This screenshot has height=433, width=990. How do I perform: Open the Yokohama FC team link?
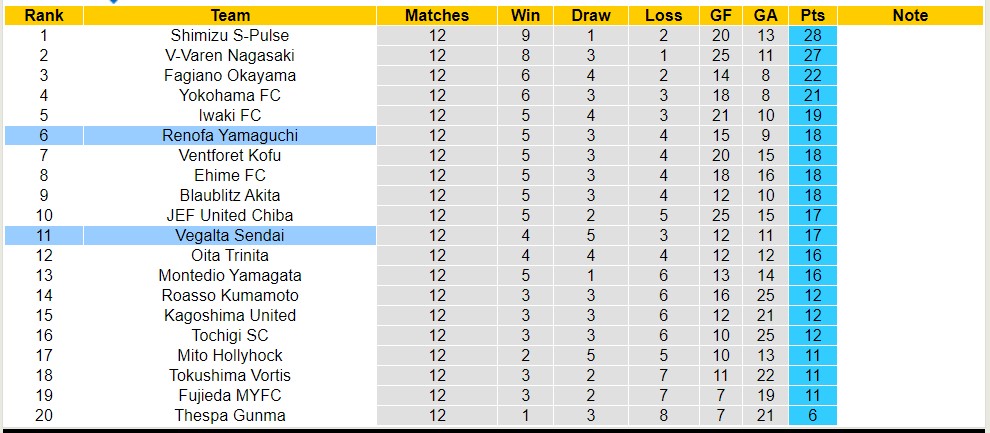(230, 95)
